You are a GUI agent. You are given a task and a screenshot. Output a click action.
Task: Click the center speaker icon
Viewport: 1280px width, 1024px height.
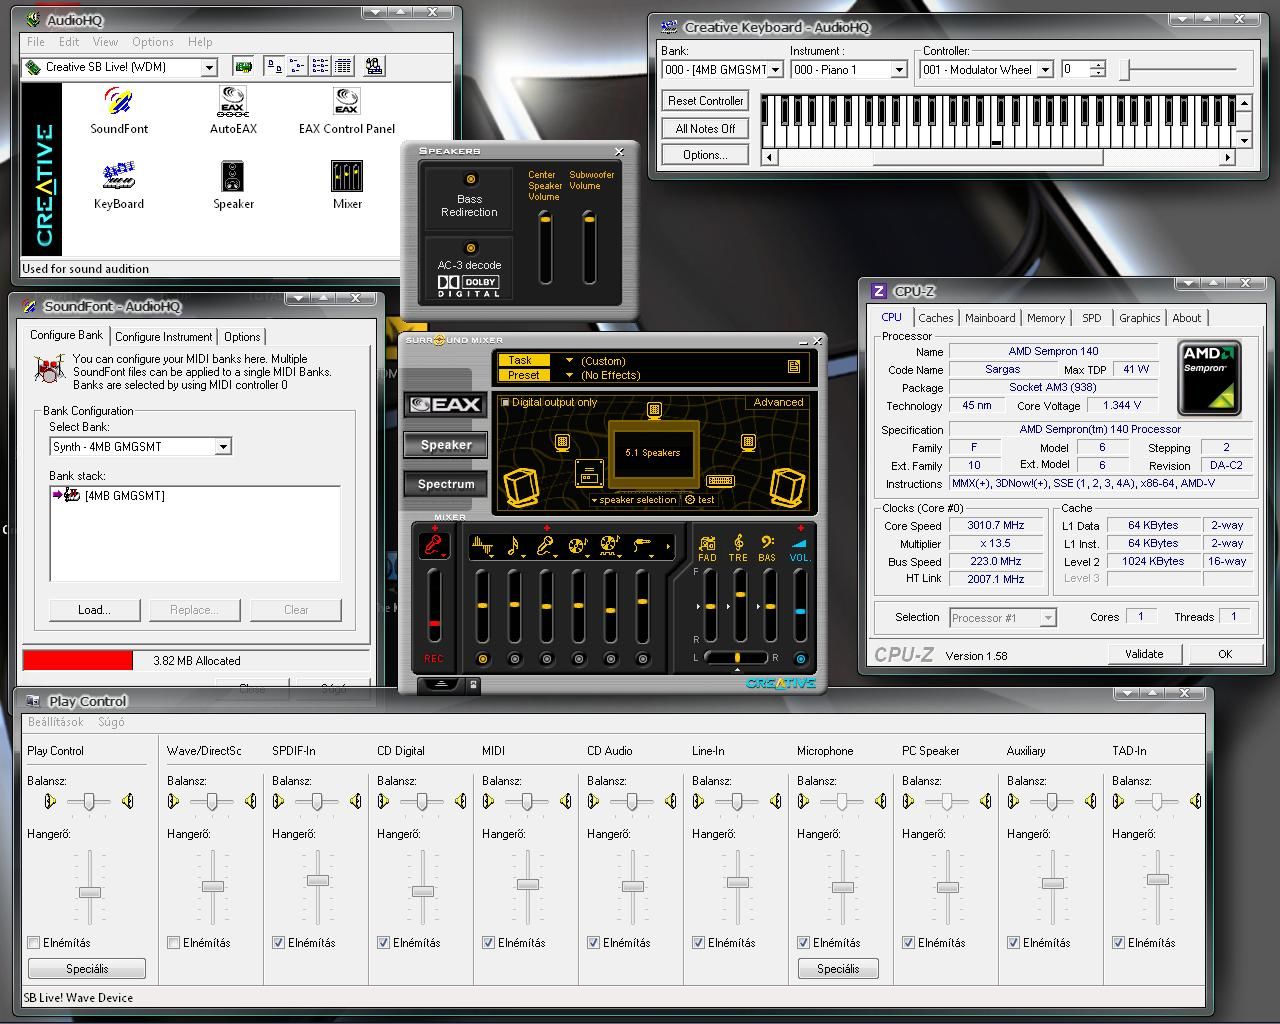[654, 409]
